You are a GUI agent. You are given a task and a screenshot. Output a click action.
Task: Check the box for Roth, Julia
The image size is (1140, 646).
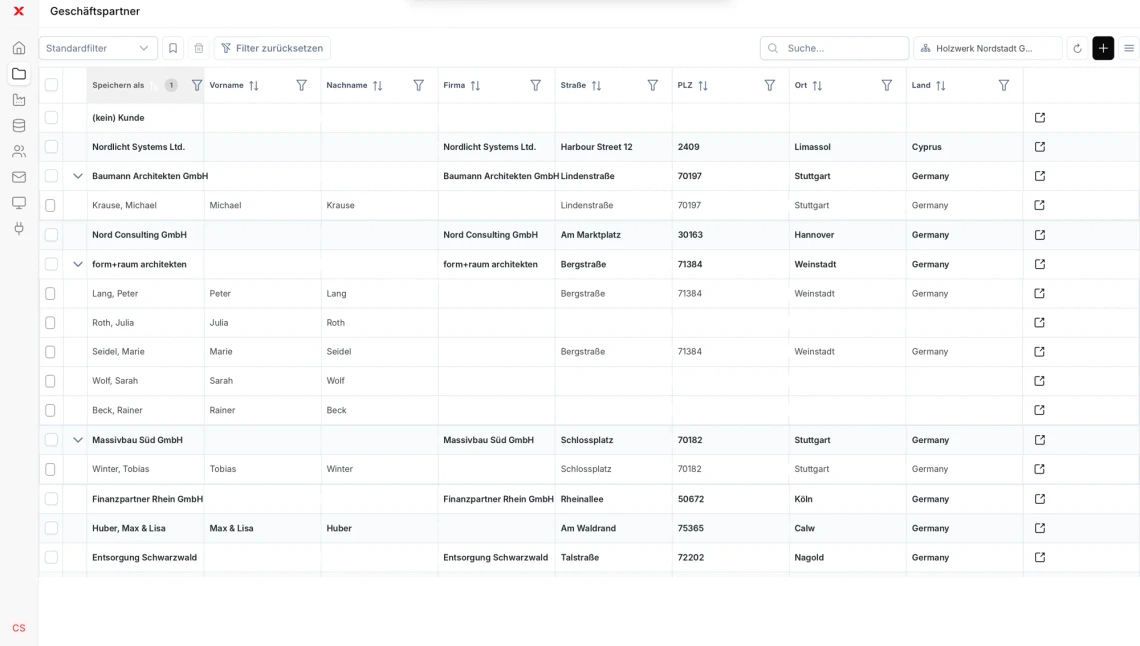click(x=50, y=323)
